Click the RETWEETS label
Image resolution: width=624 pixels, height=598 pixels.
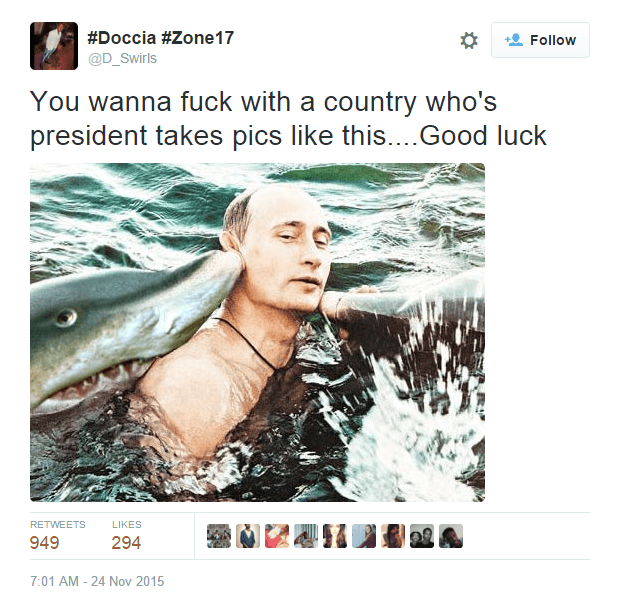pyautogui.click(x=58, y=524)
